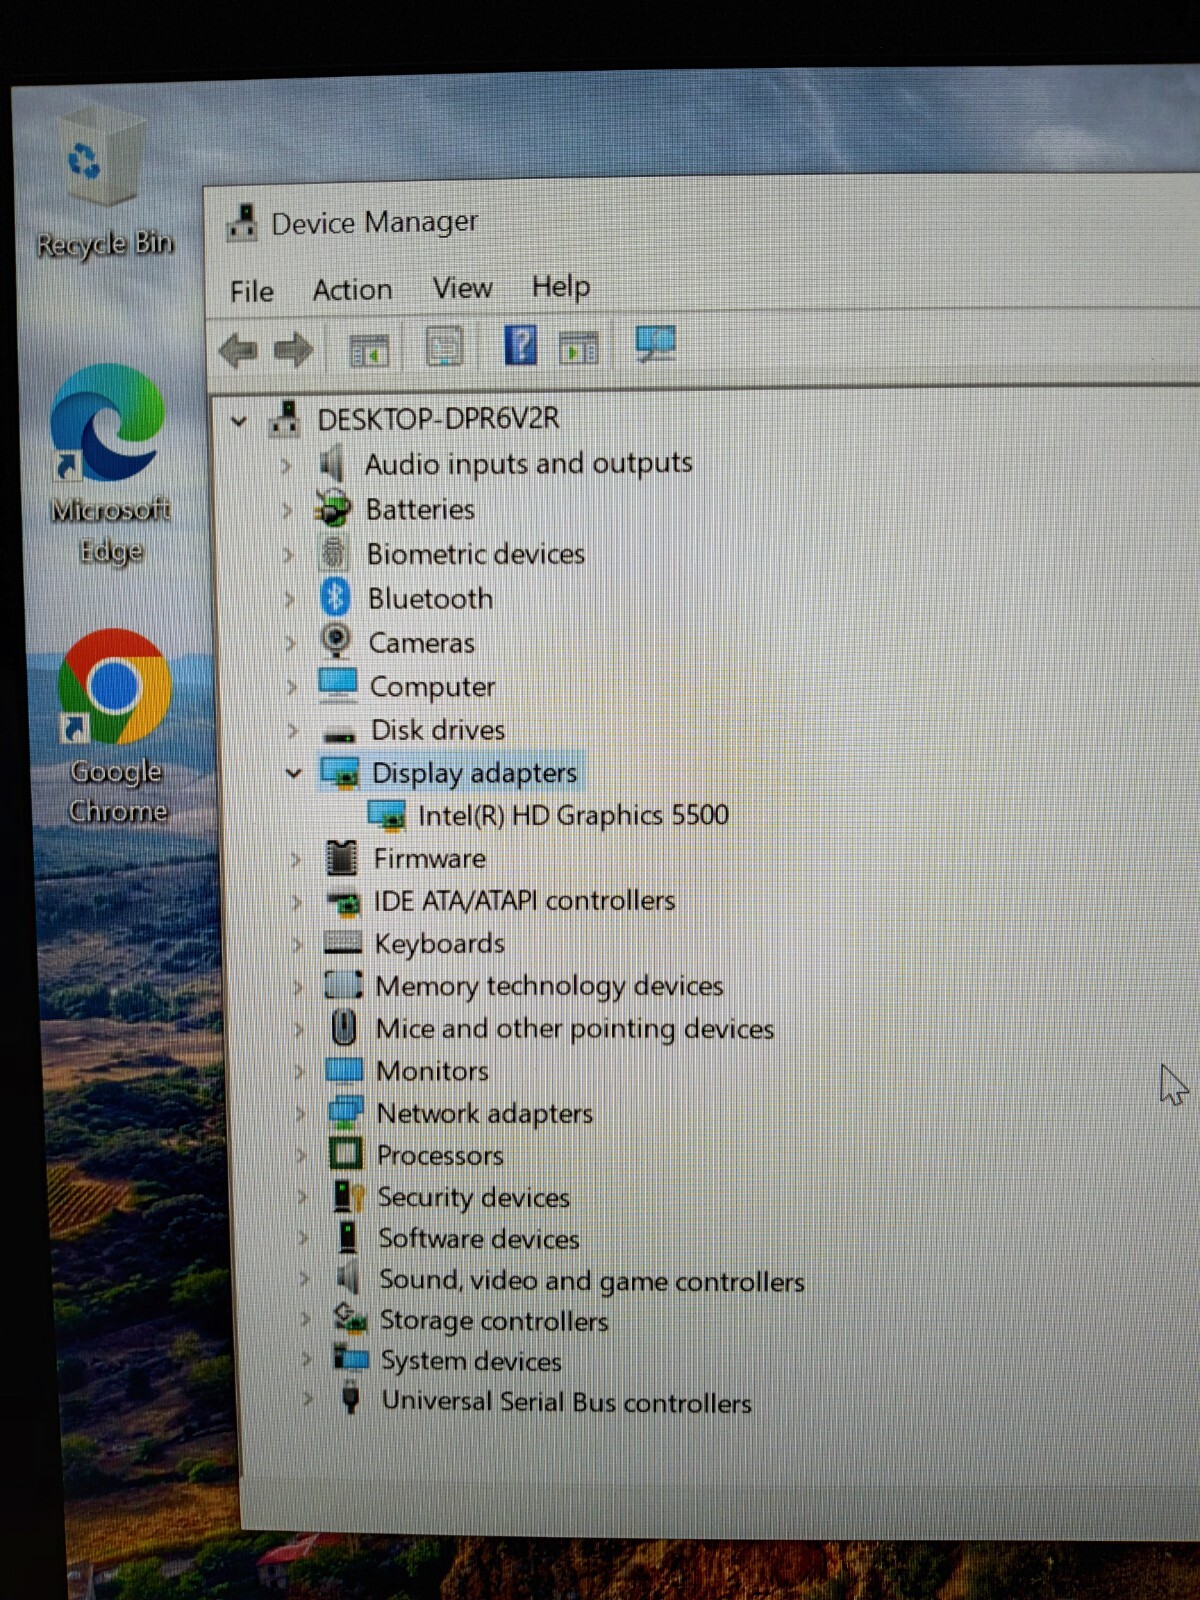Select Mice and other pointing devices label
The height and width of the screenshot is (1600, 1200).
coord(574,1029)
